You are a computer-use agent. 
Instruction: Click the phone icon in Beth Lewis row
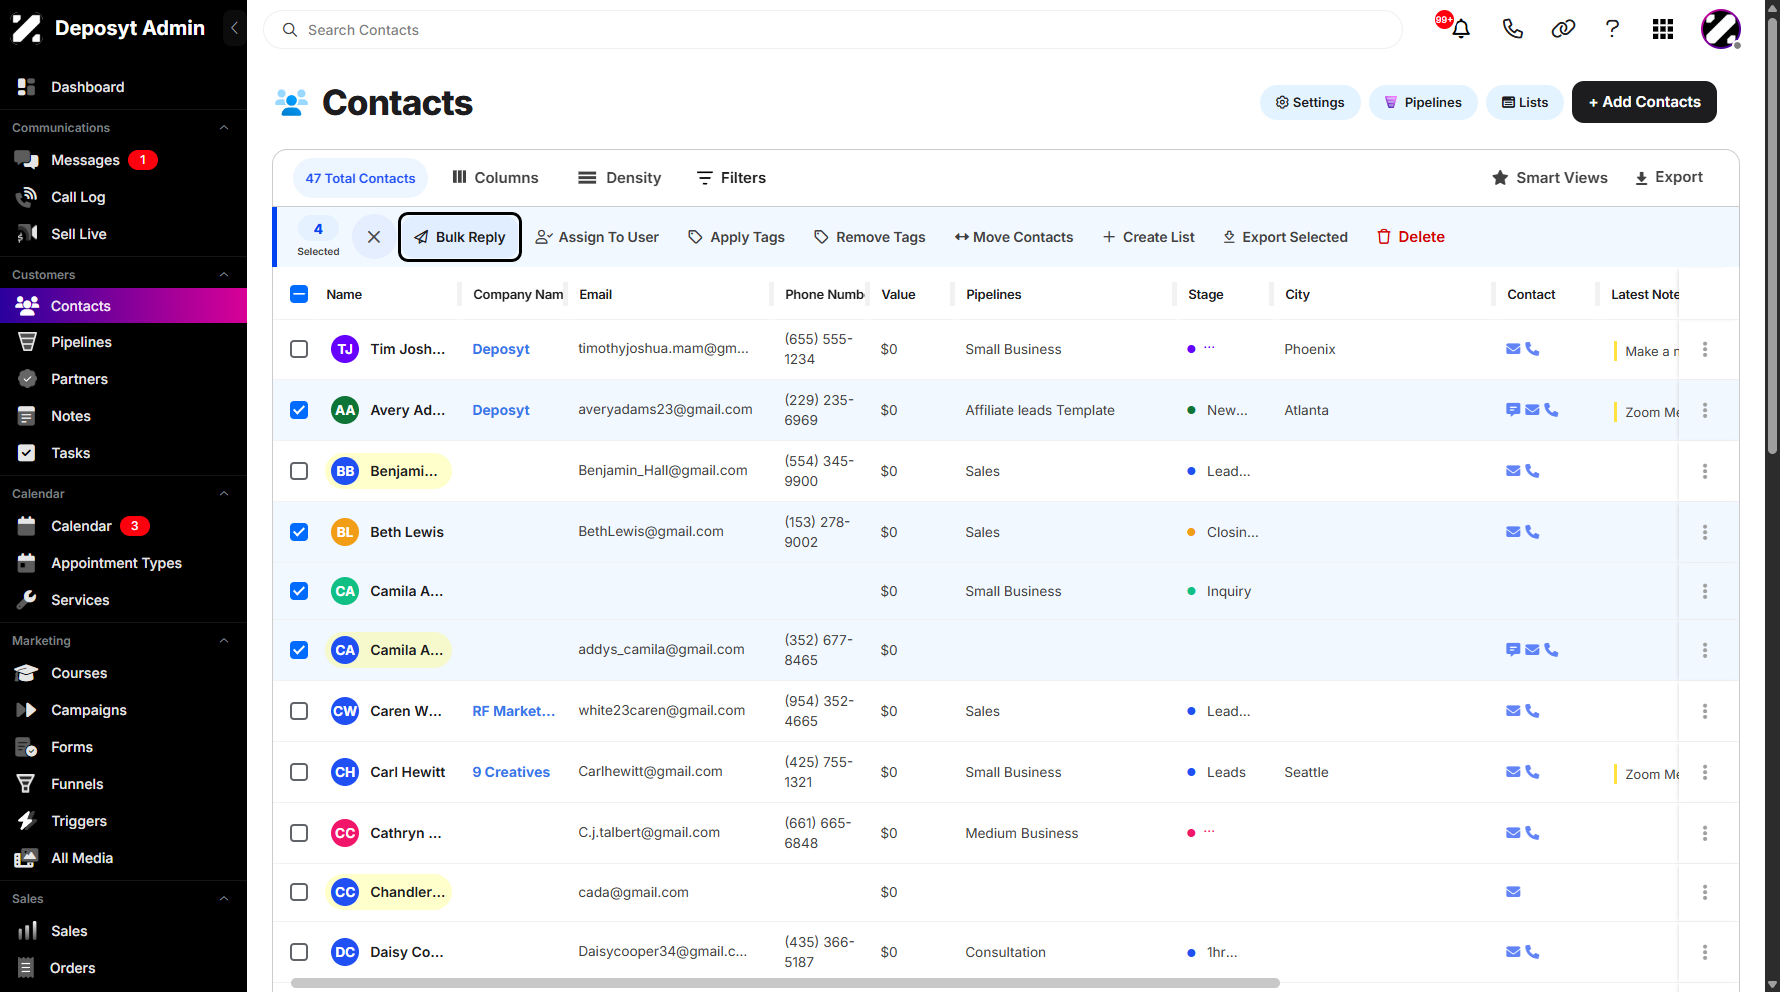(1532, 532)
